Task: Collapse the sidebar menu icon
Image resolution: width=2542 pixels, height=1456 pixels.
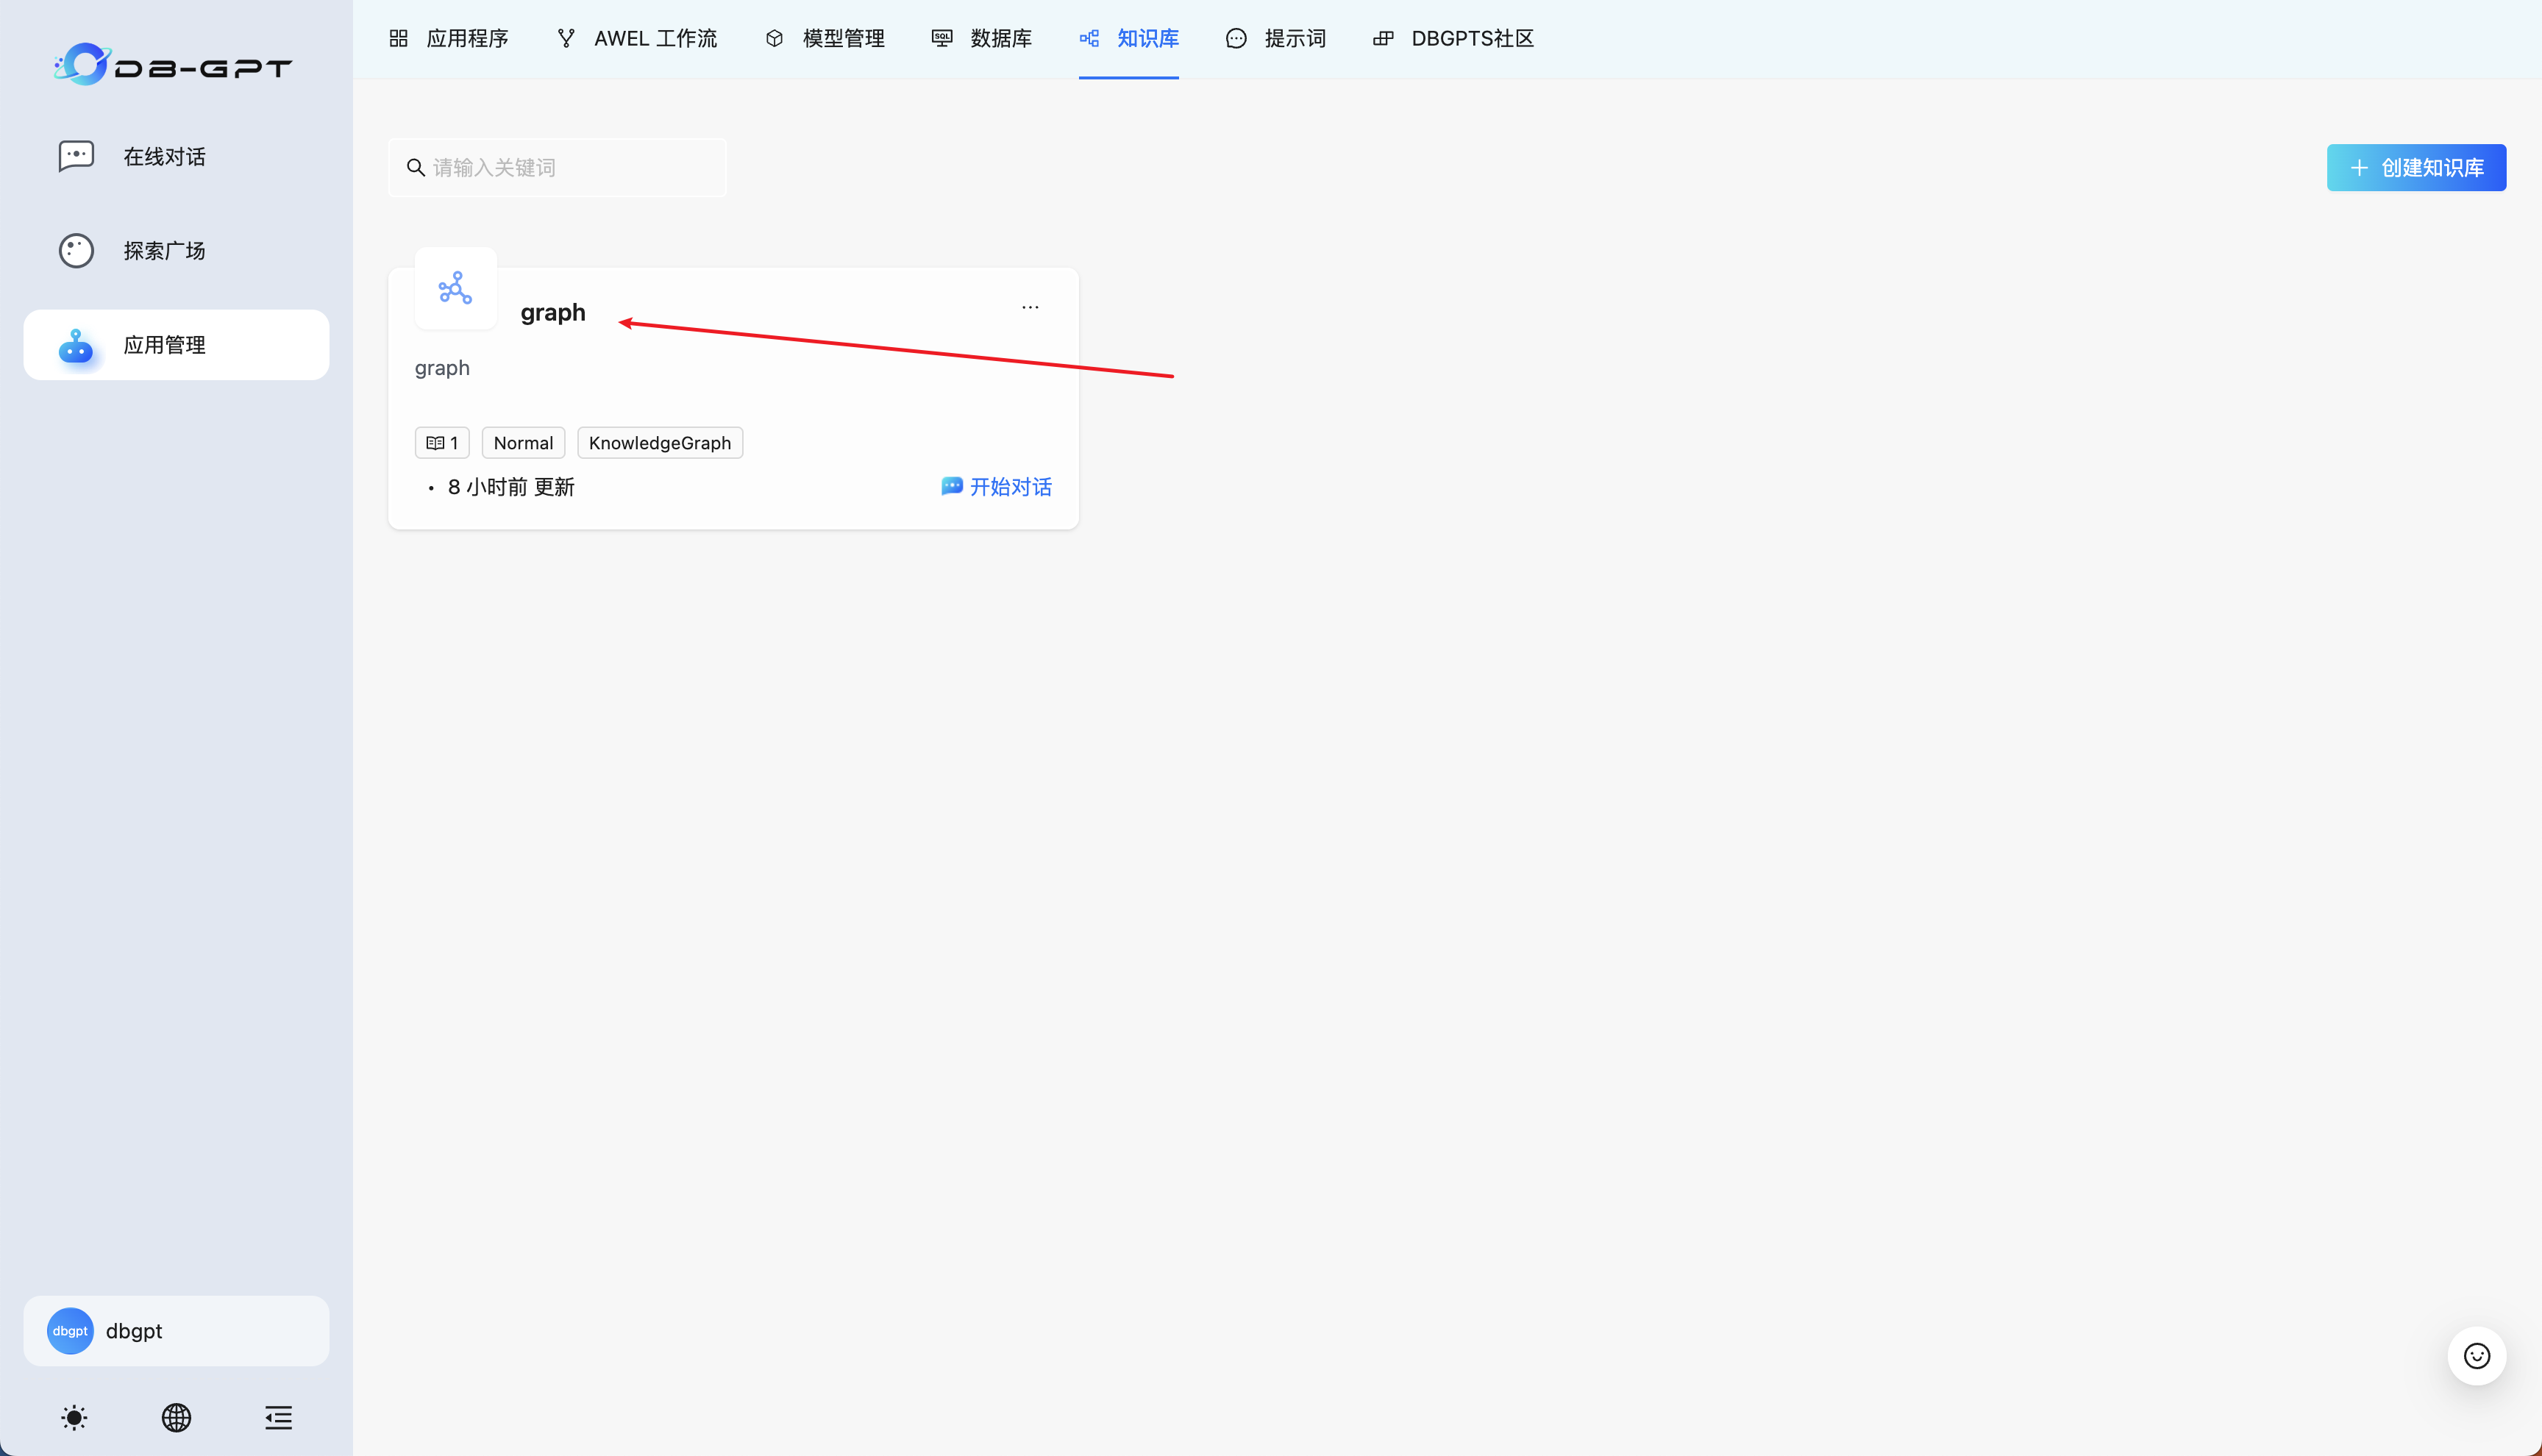Action: click(278, 1417)
